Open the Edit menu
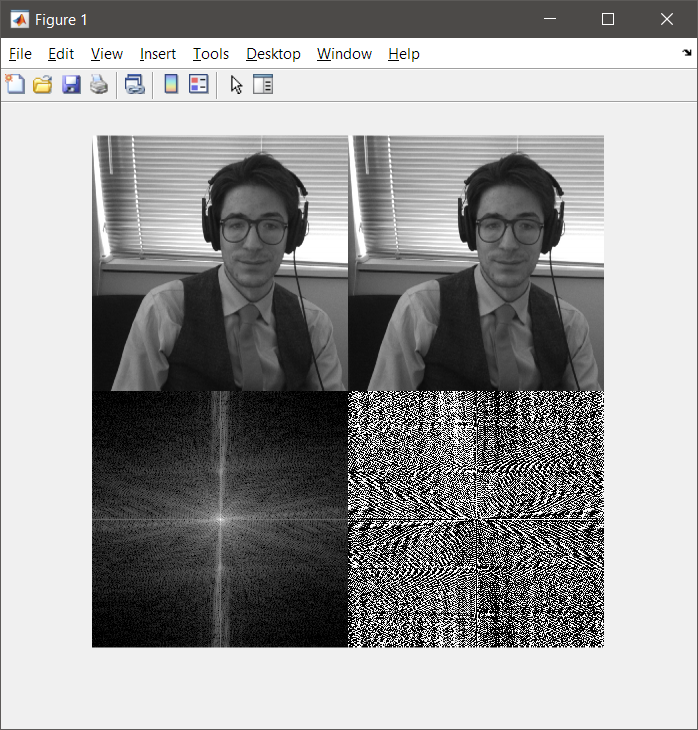 pyautogui.click(x=61, y=54)
